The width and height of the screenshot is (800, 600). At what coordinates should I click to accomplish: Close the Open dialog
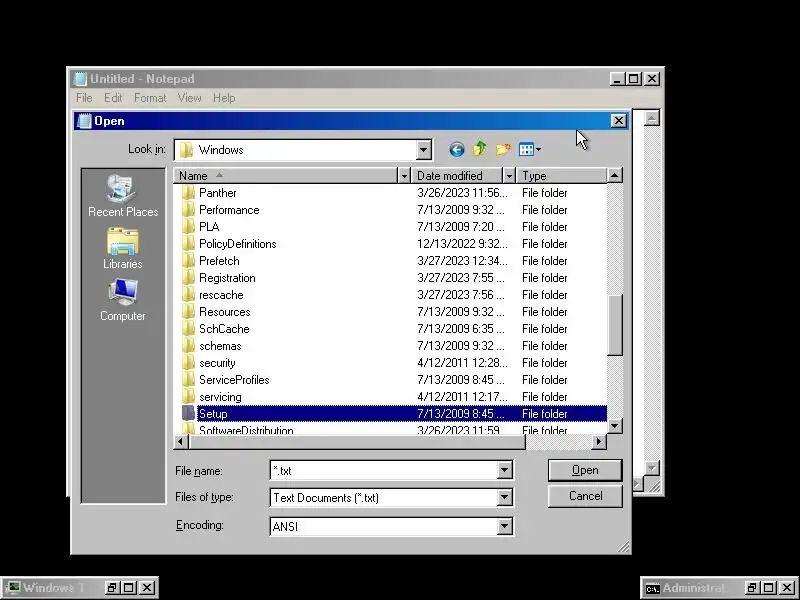pos(618,121)
